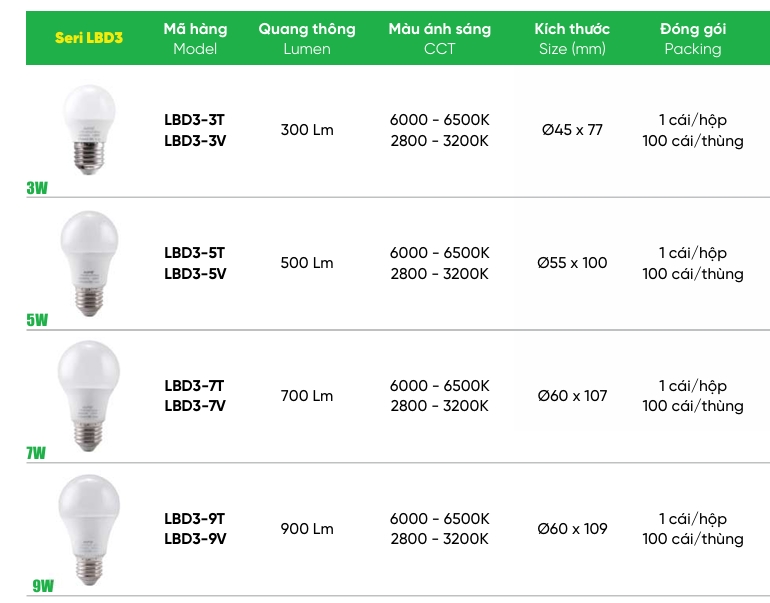770x603 pixels.
Task: Click the green 9W wattage label
Action: pyautogui.click(x=42, y=586)
